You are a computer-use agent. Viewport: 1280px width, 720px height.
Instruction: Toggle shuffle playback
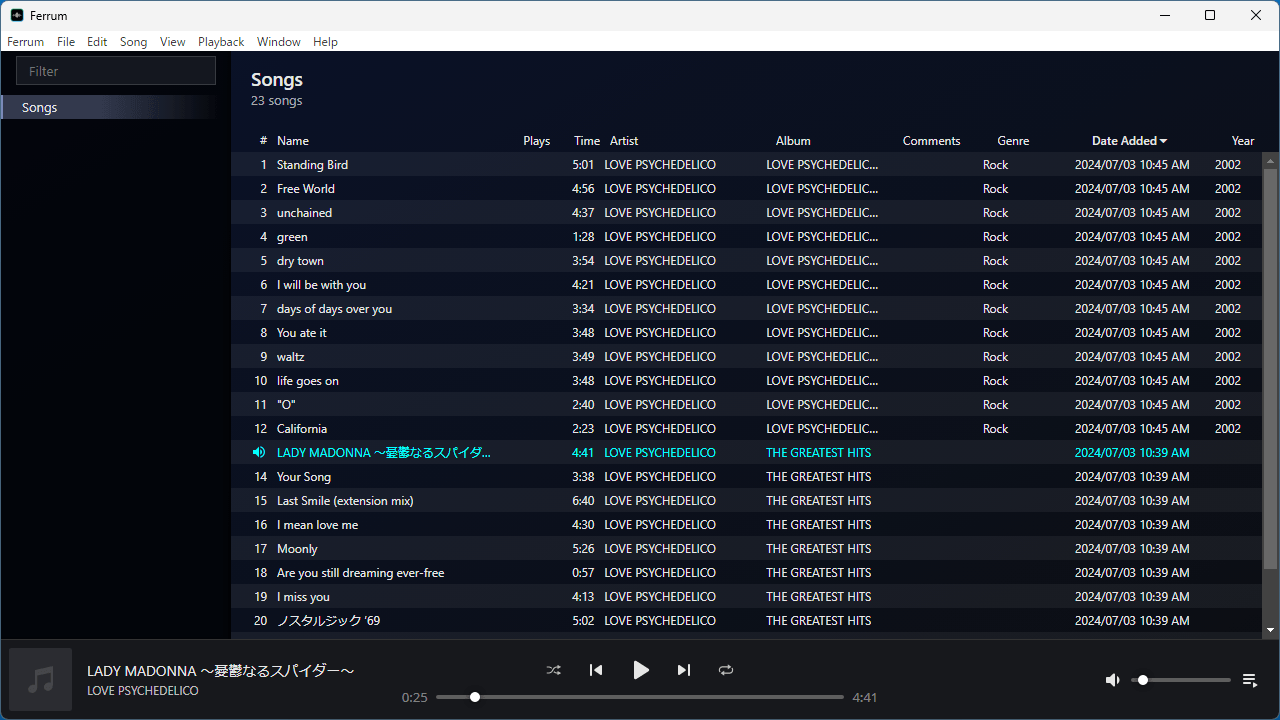pos(554,670)
